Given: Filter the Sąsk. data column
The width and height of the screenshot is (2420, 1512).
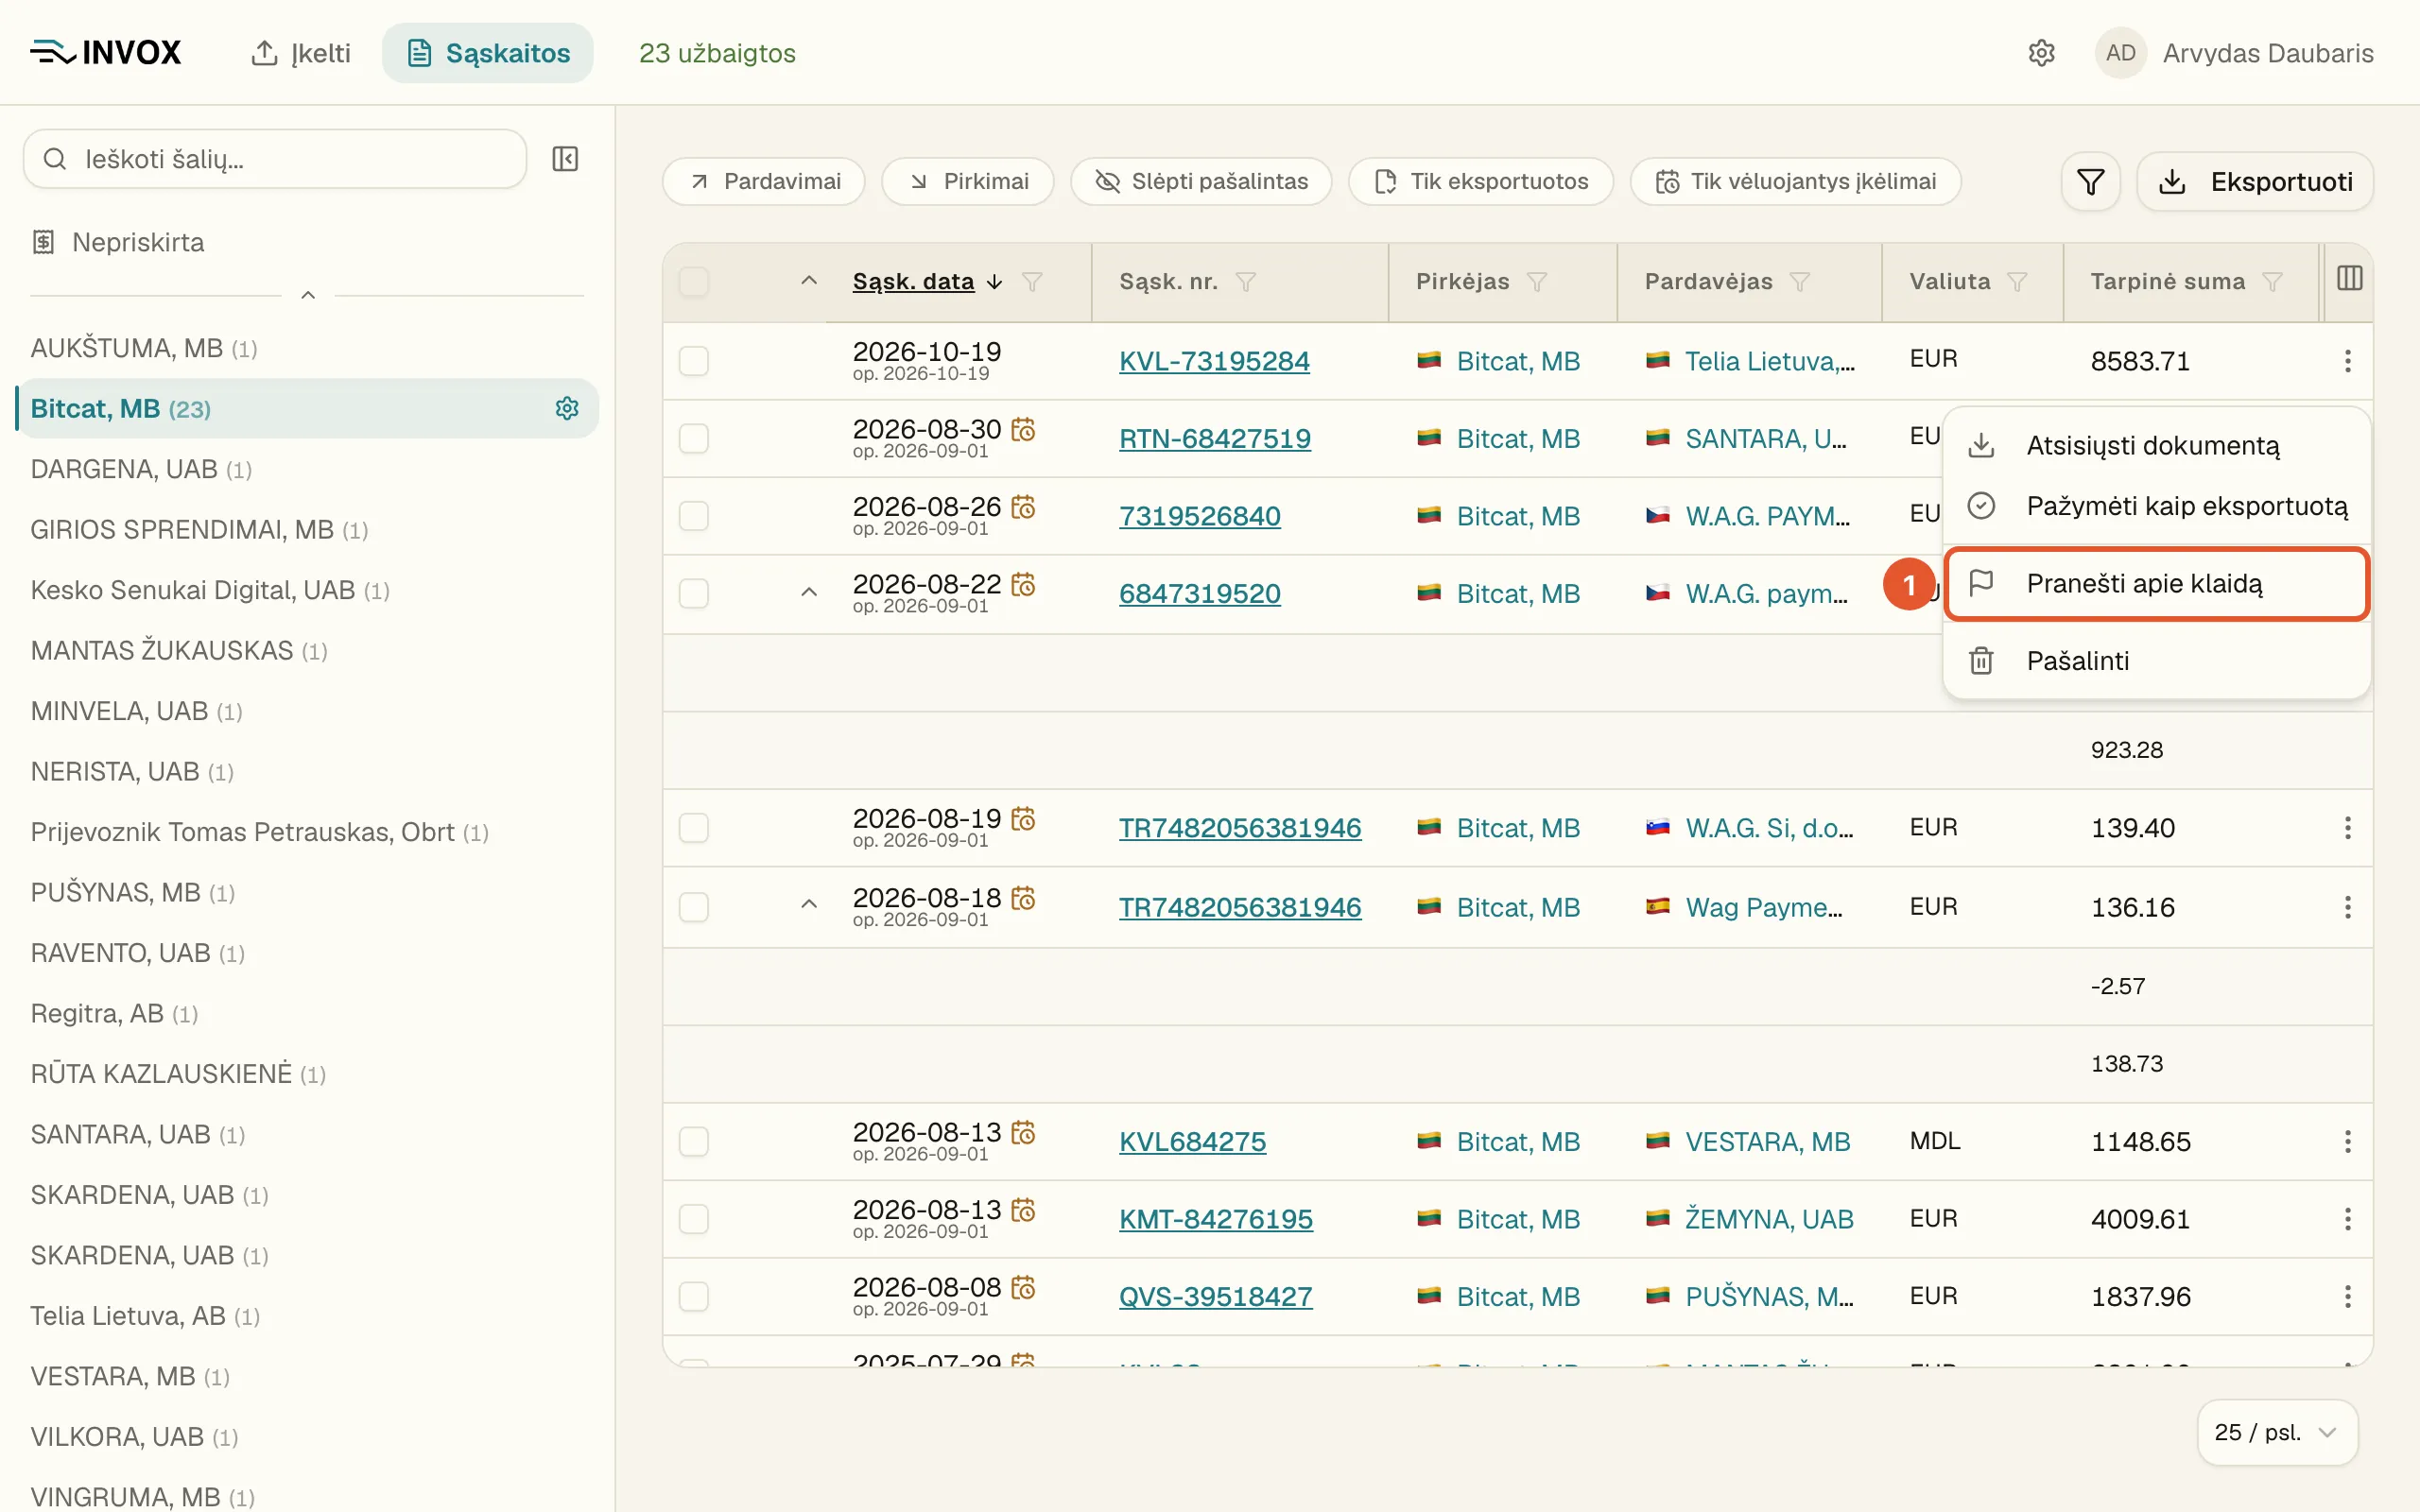Looking at the screenshot, I should click(1032, 282).
